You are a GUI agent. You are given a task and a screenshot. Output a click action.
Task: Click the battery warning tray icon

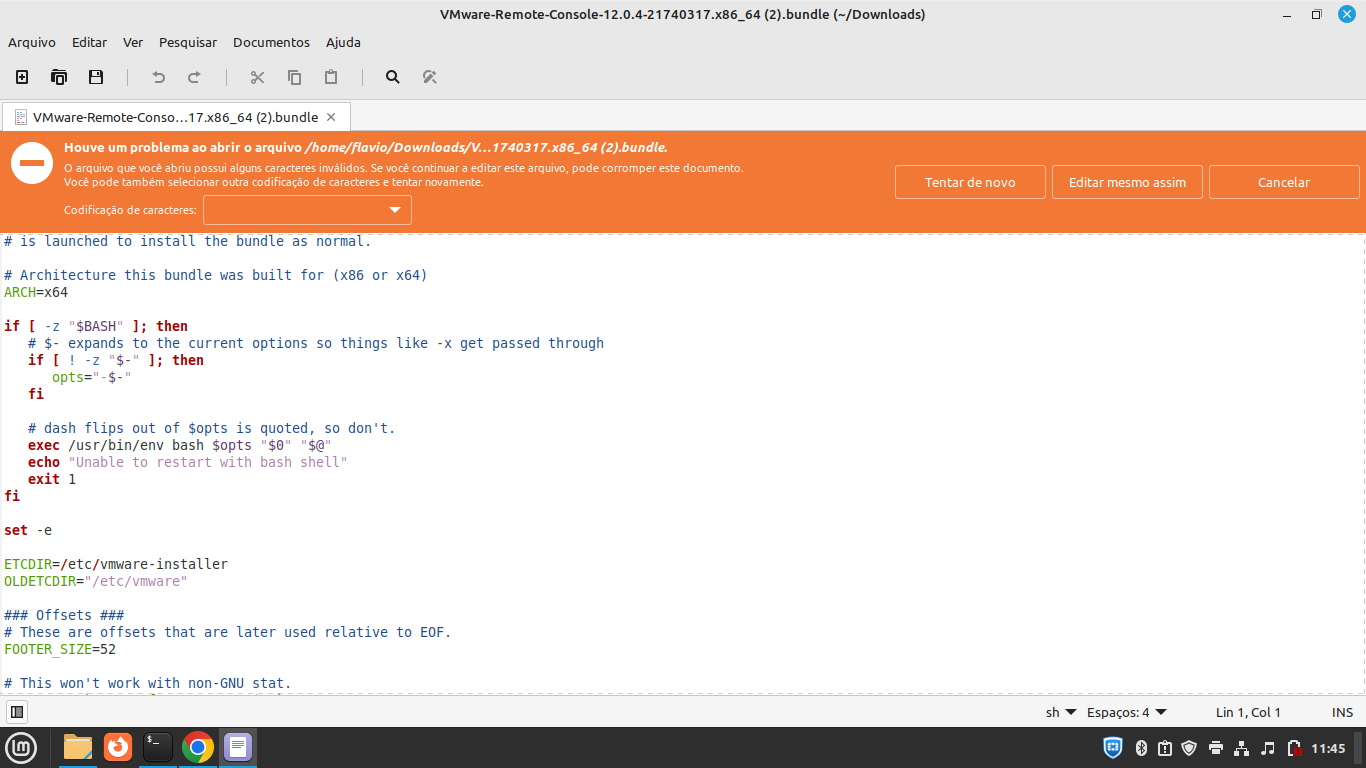pos(1294,747)
